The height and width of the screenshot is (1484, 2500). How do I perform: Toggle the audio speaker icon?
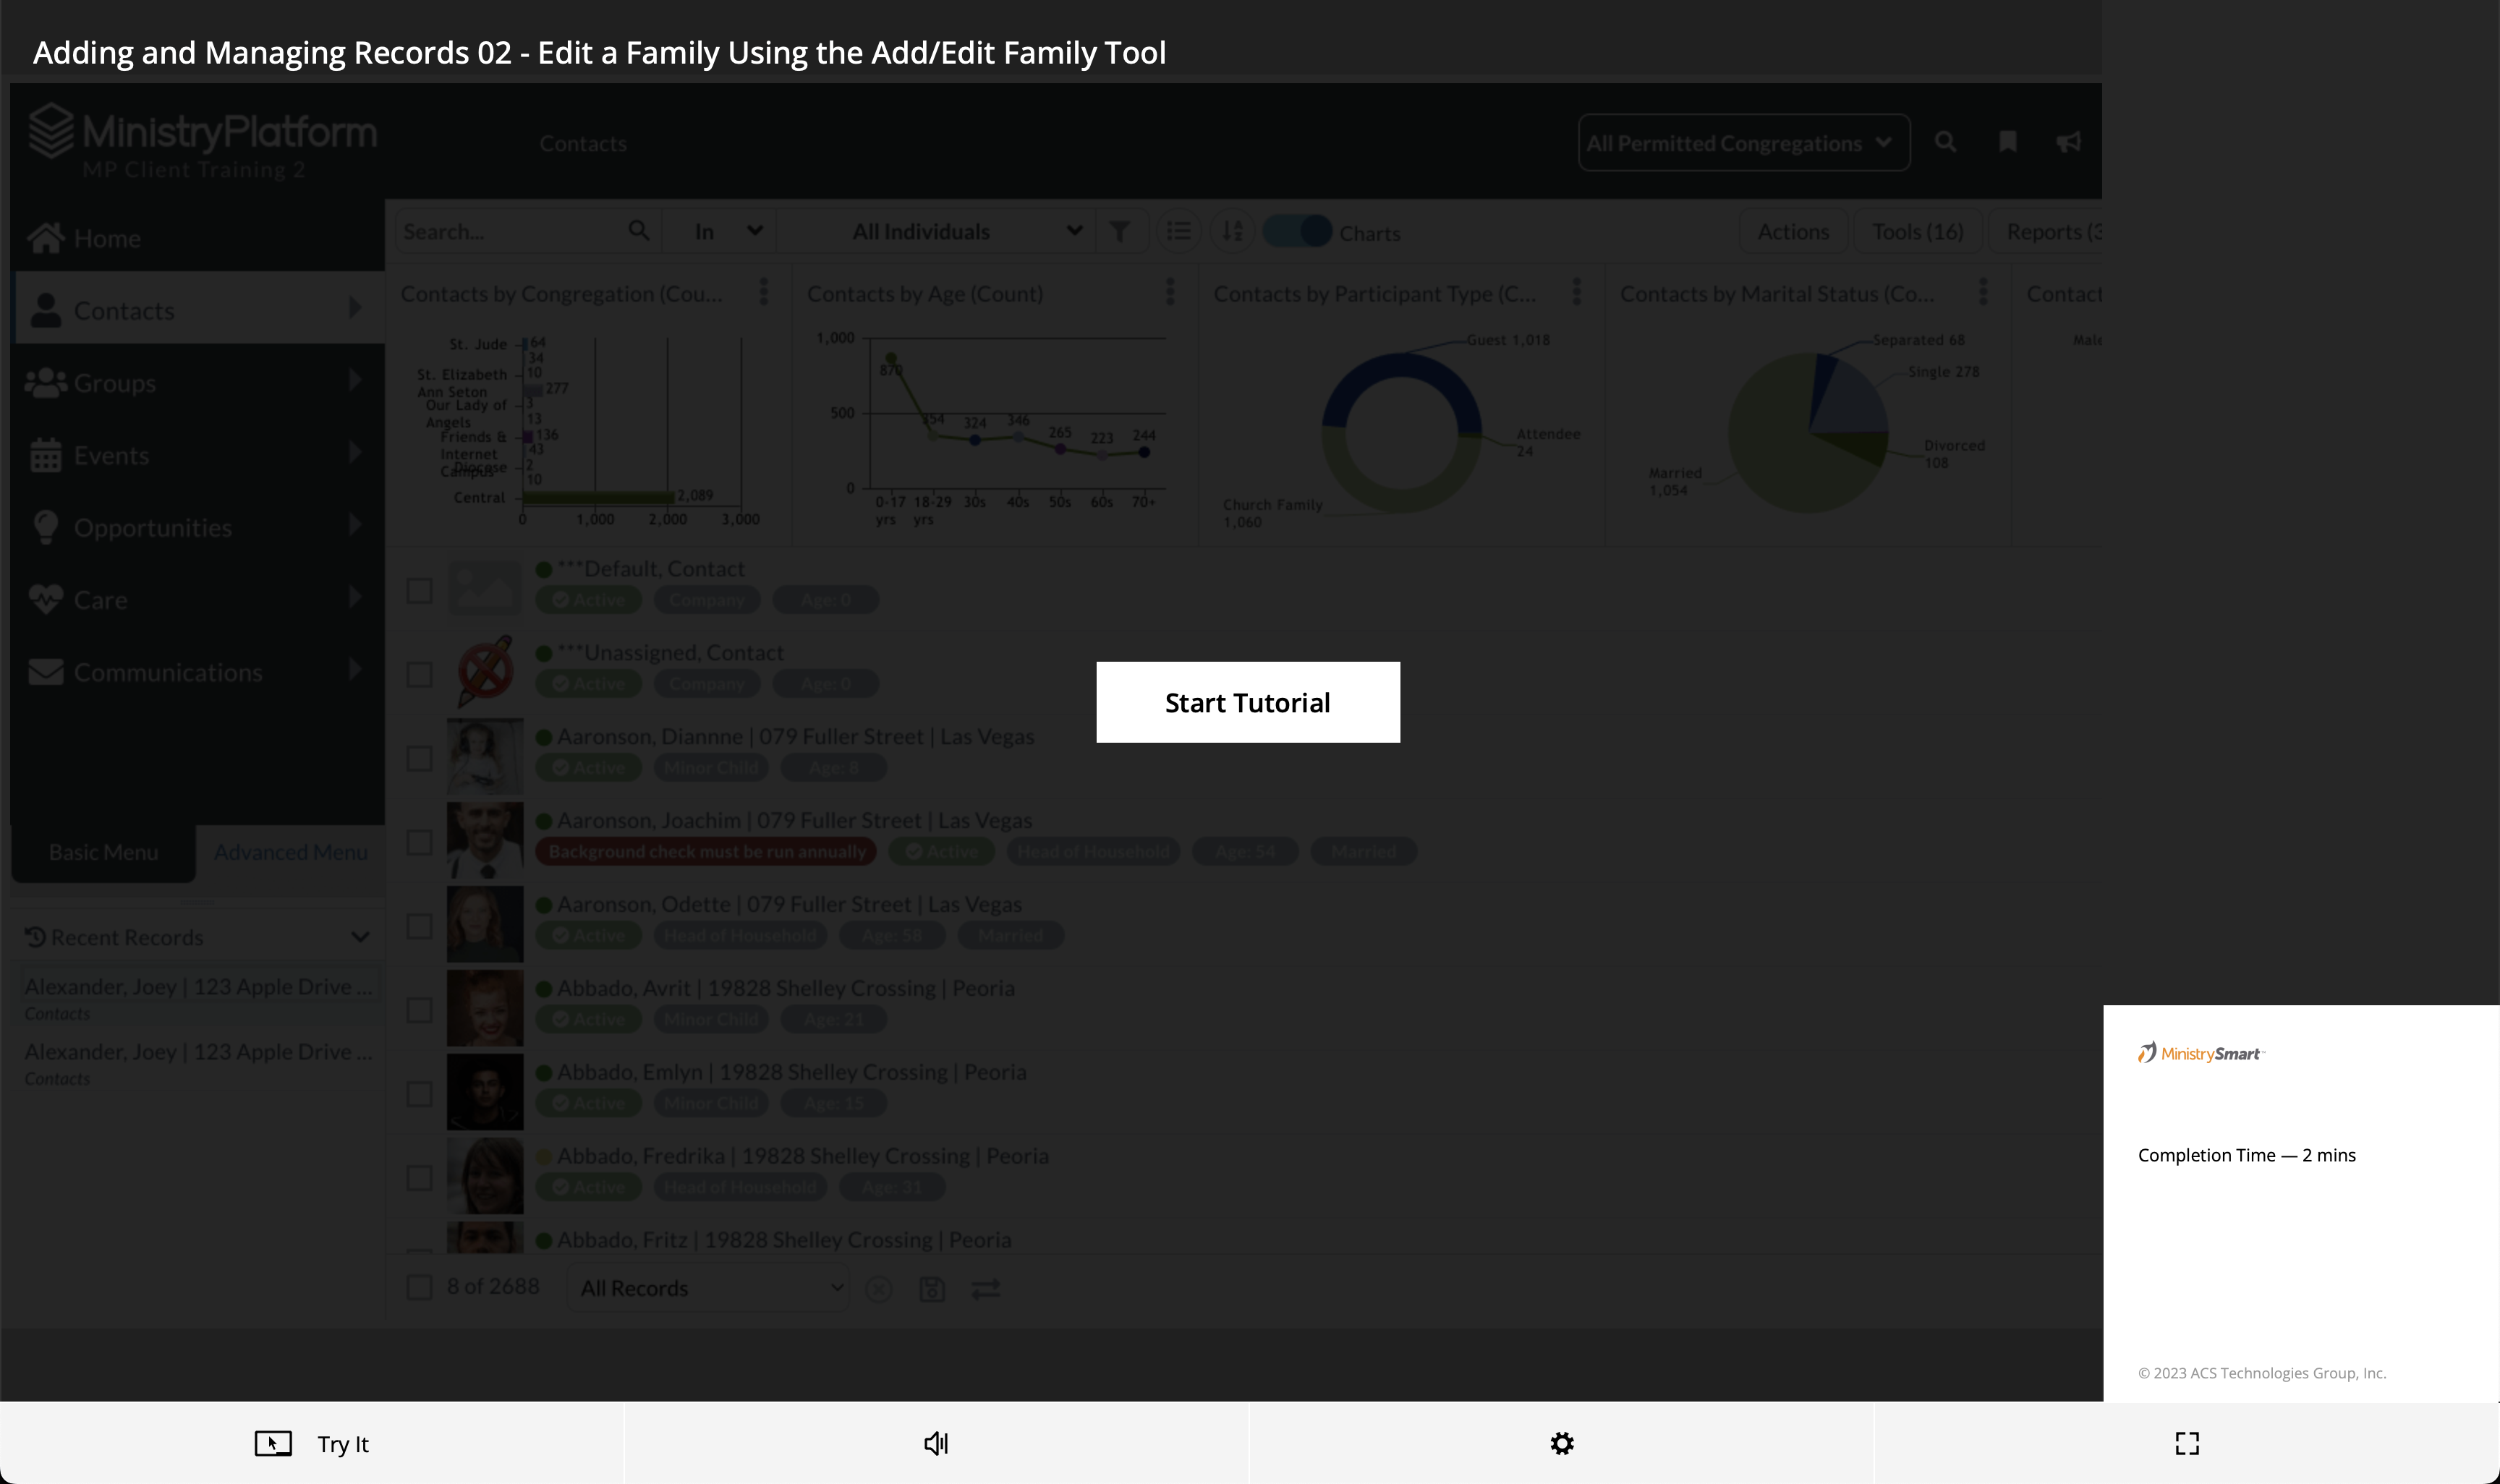pyautogui.click(x=936, y=1443)
